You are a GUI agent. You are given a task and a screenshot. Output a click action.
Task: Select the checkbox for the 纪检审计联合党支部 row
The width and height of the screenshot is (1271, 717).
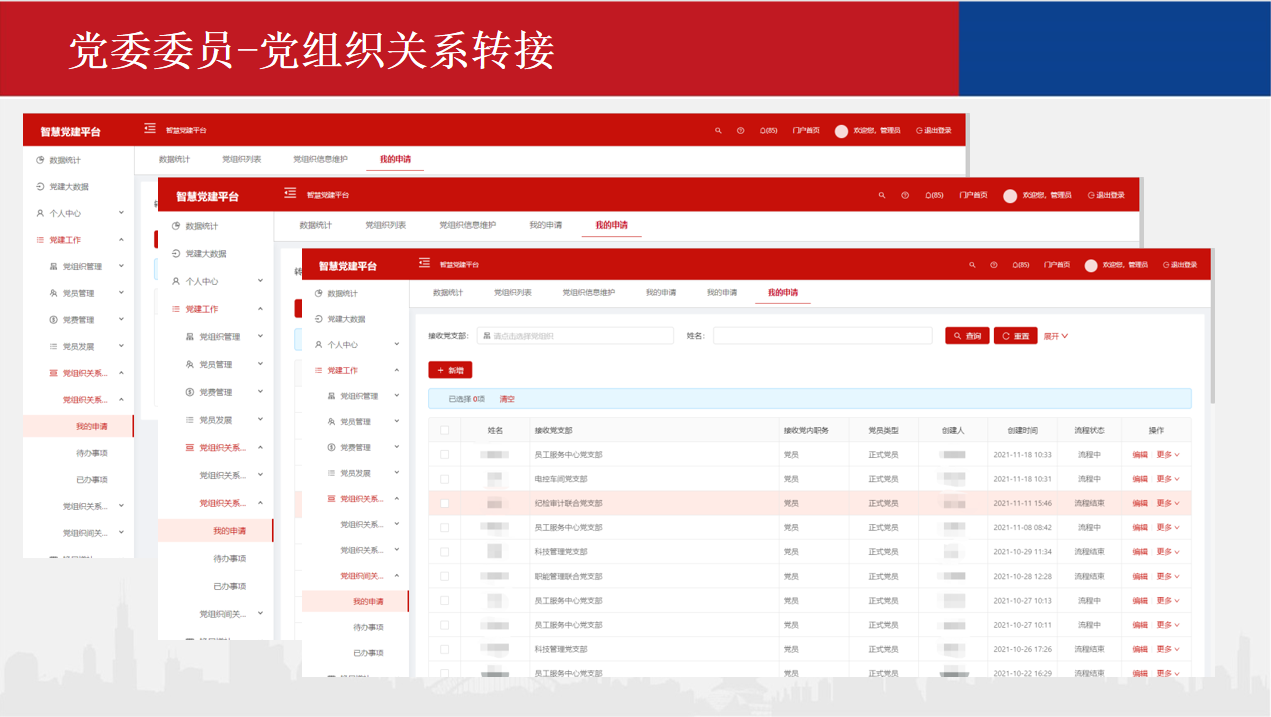click(x=444, y=503)
